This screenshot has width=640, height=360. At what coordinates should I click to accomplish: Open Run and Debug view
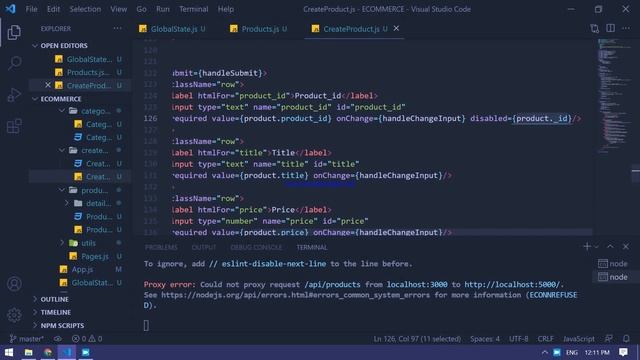pyautogui.click(x=14, y=95)
